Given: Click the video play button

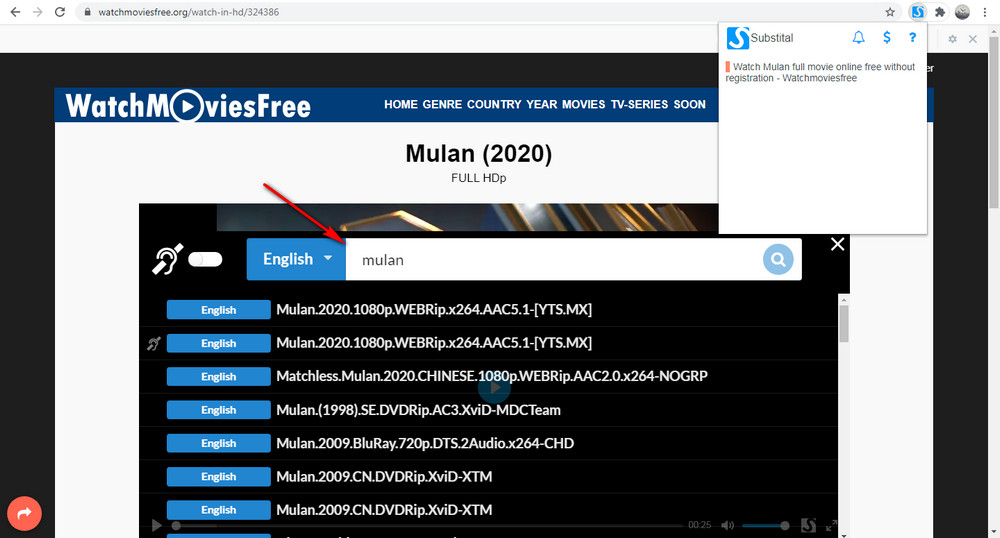Looking at the screenshot, I should coord(156,525).
